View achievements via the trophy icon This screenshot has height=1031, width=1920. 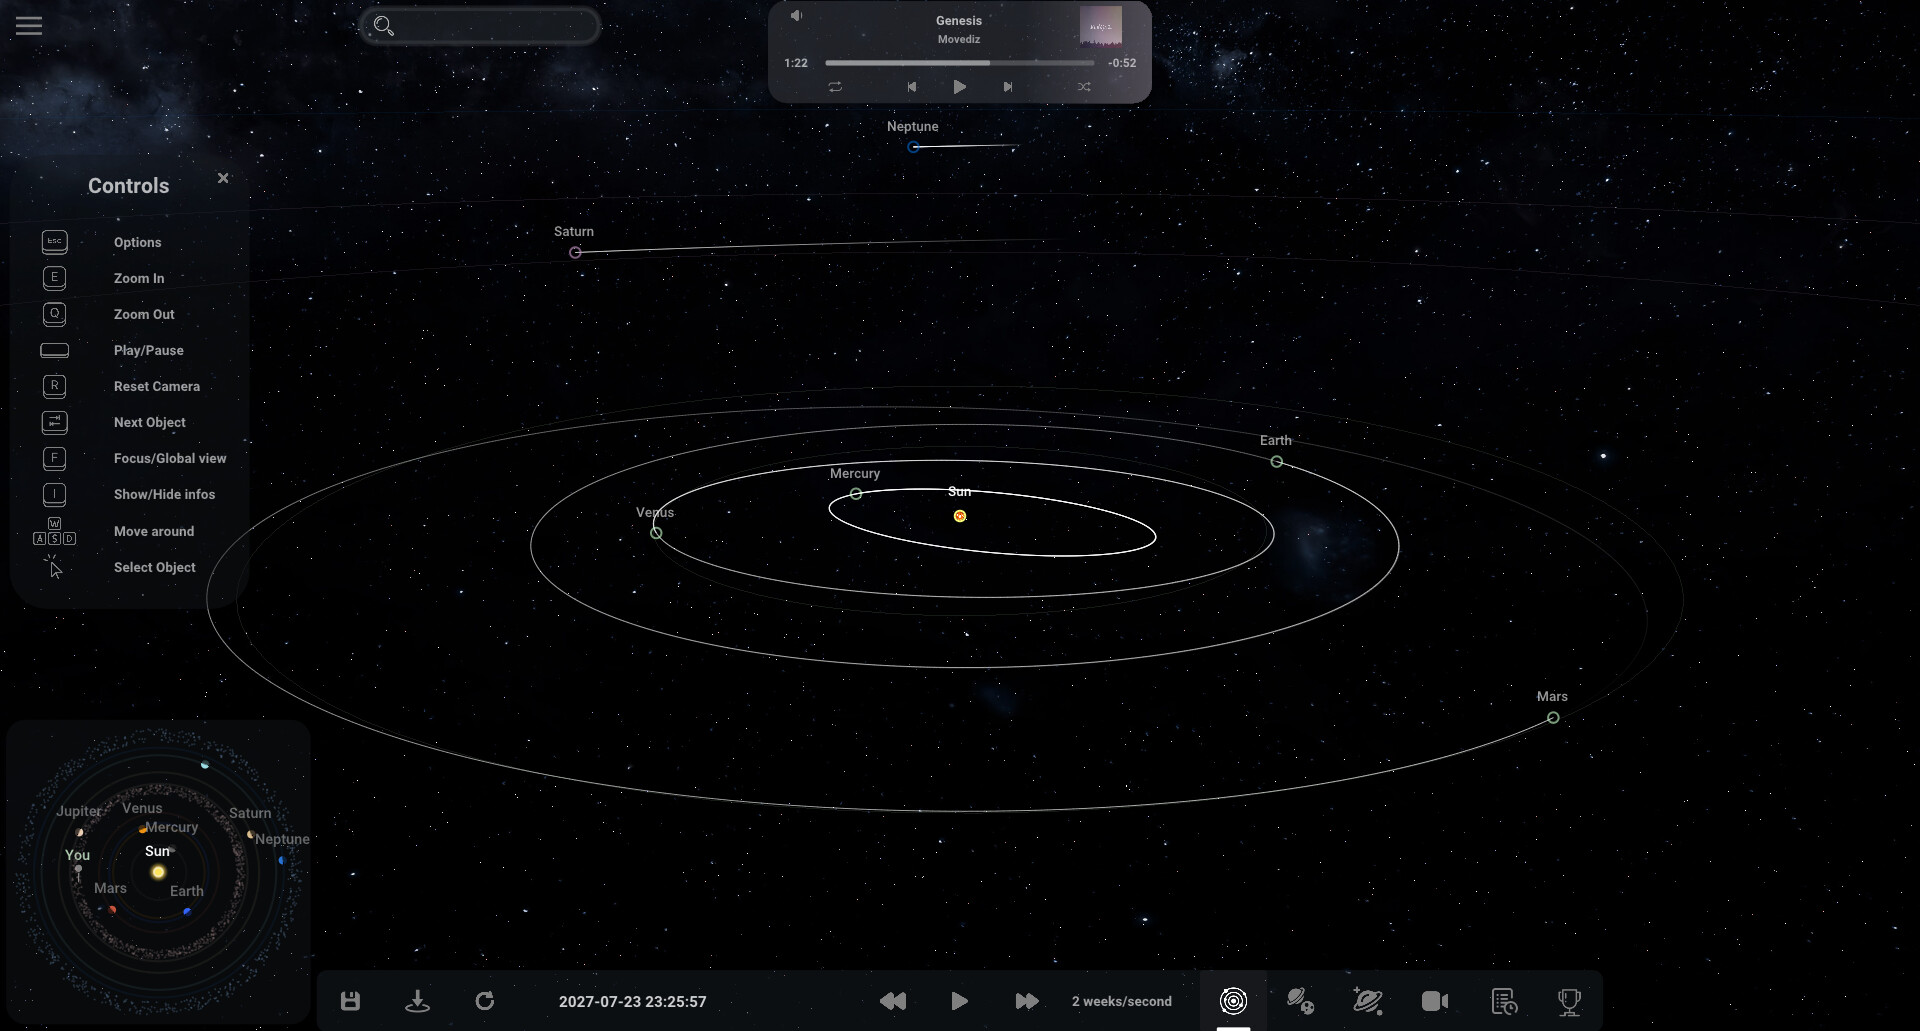1570,1000
